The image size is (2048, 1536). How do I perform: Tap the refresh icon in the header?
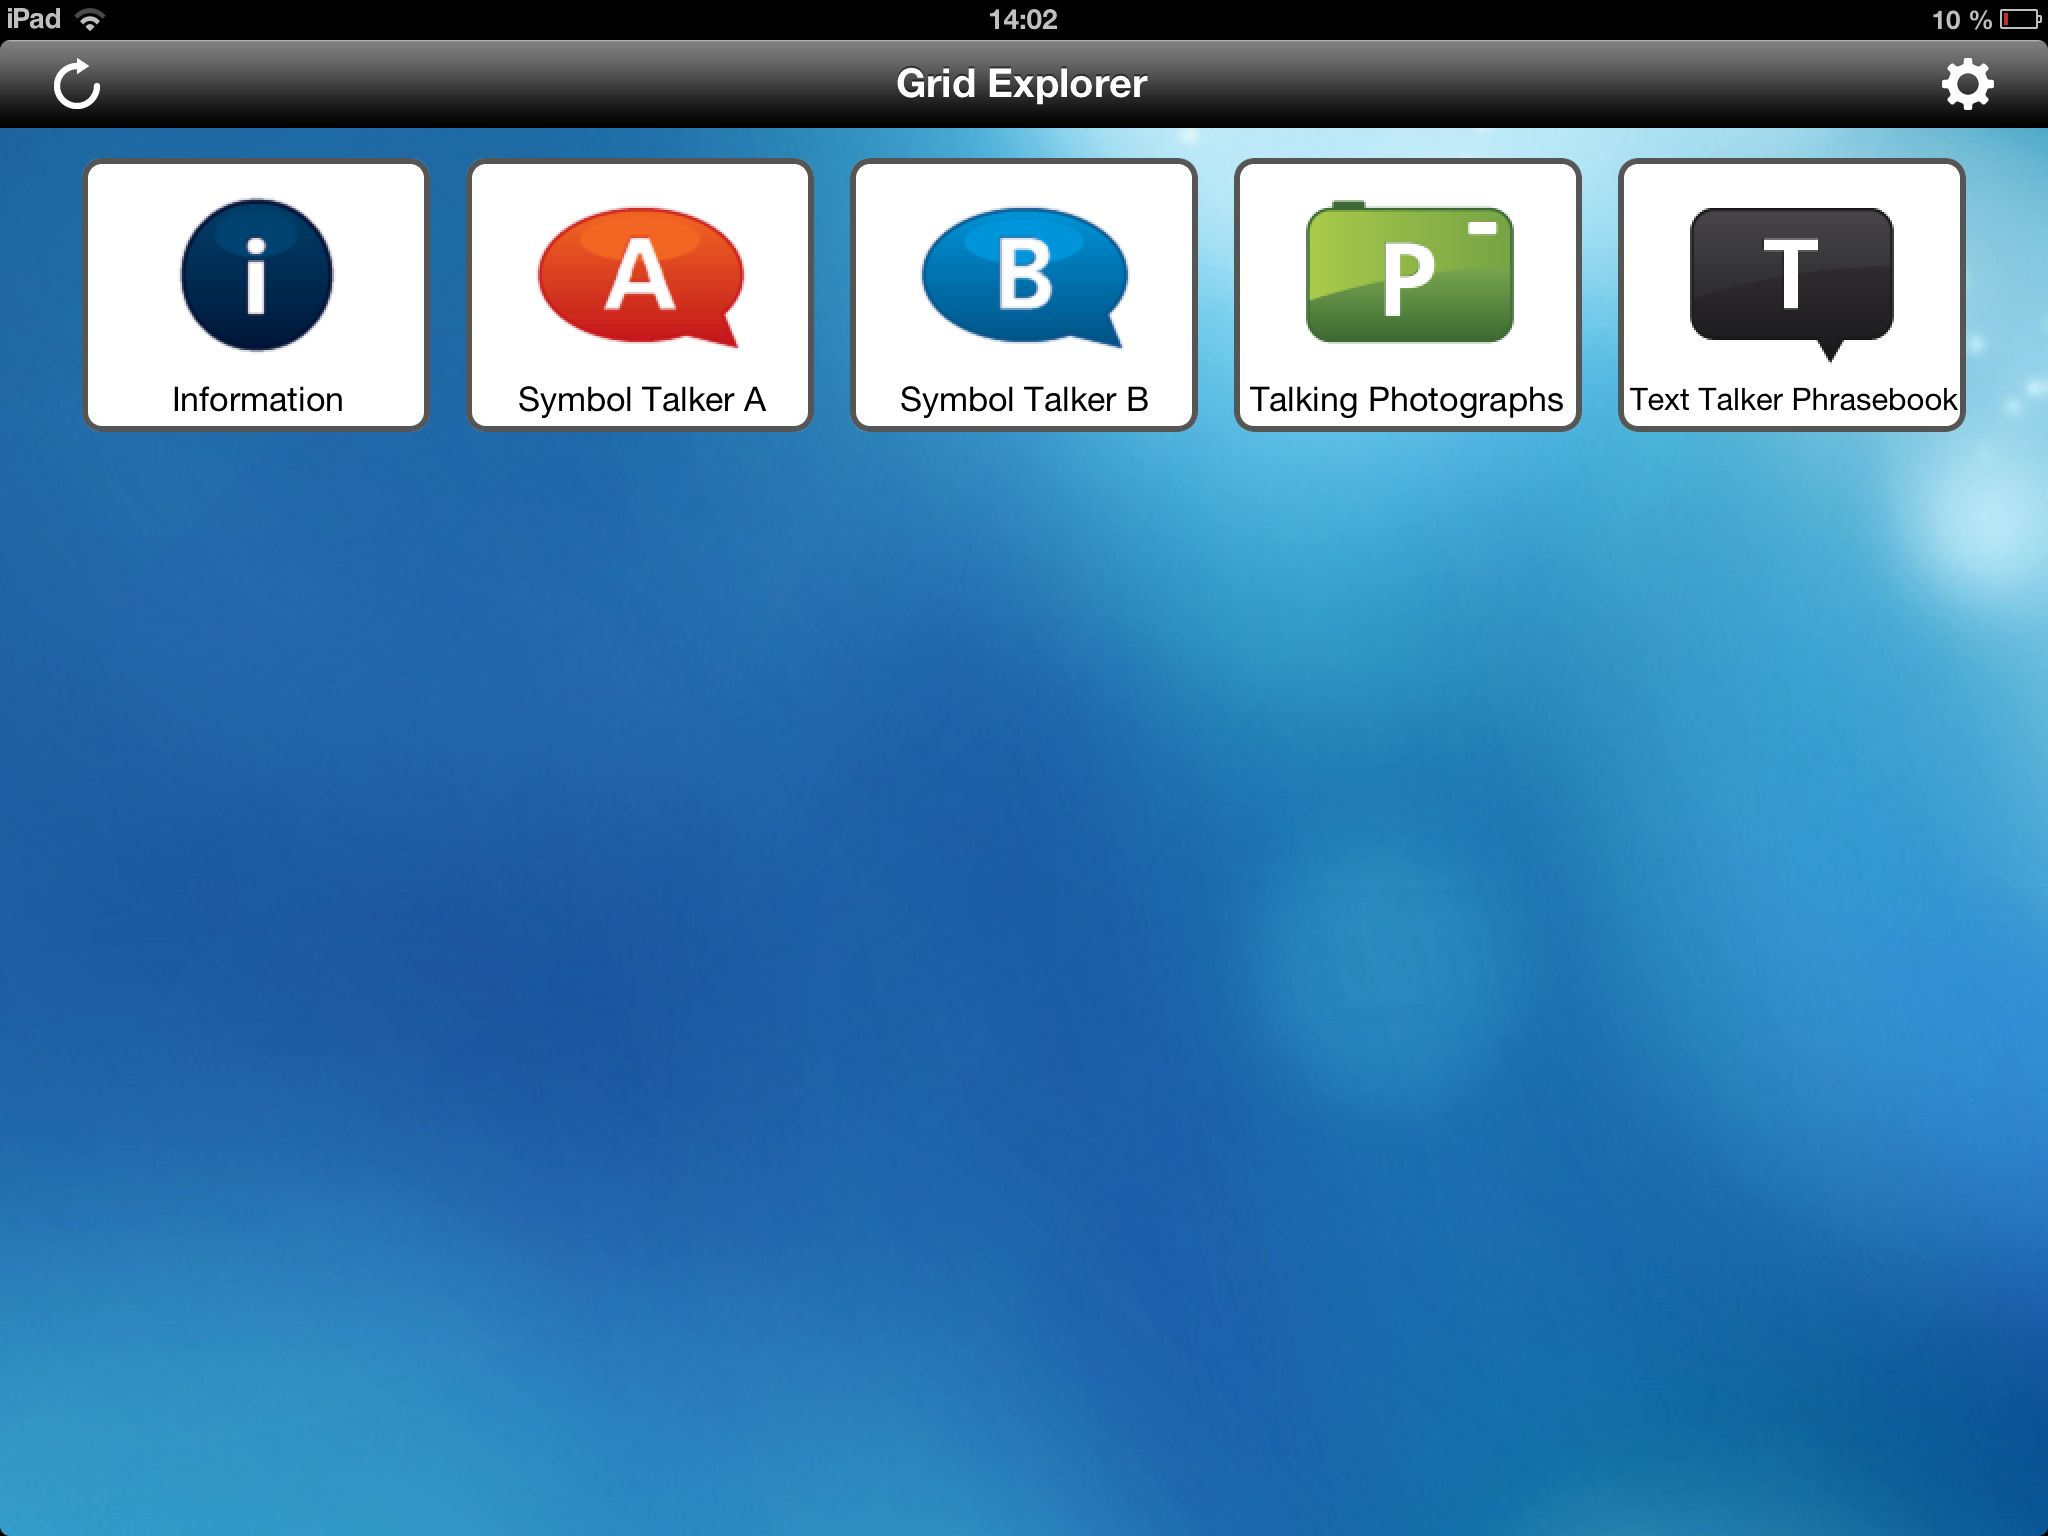77,84
